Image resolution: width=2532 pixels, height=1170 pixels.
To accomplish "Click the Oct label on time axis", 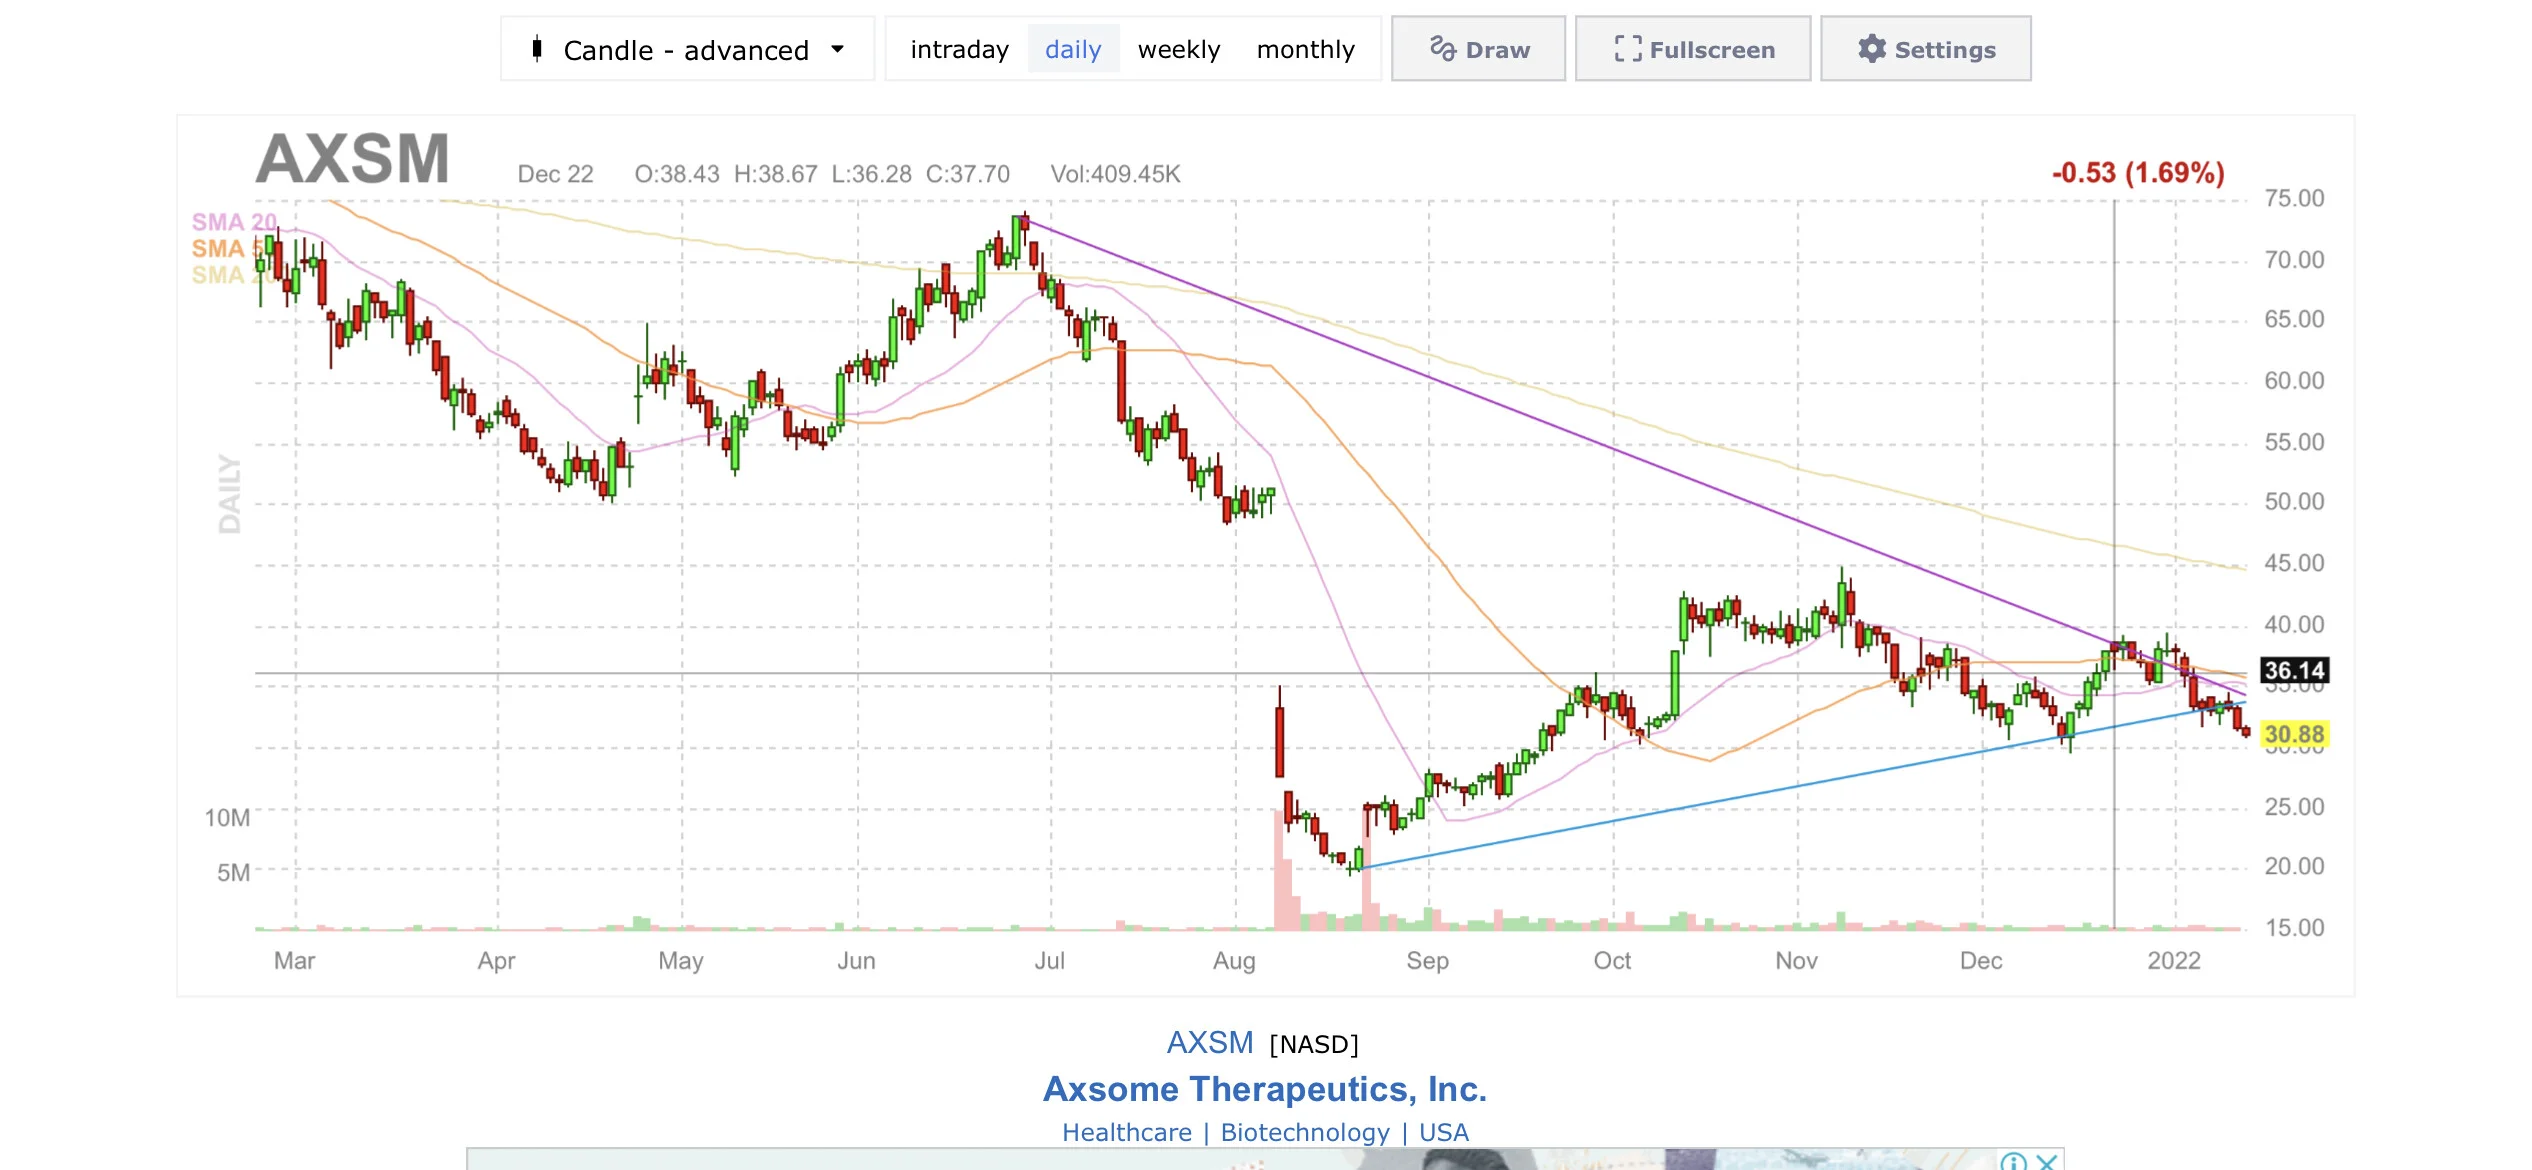I will pyautogui.click(x=1612, y=961).
